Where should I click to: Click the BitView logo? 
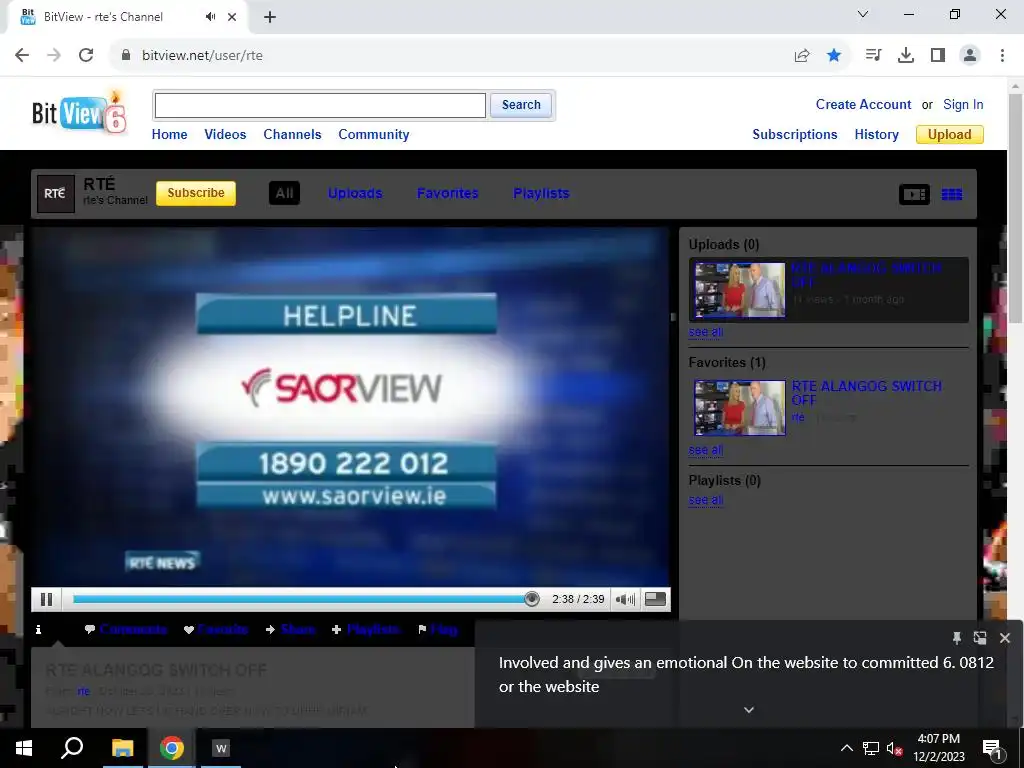(79, 112)
